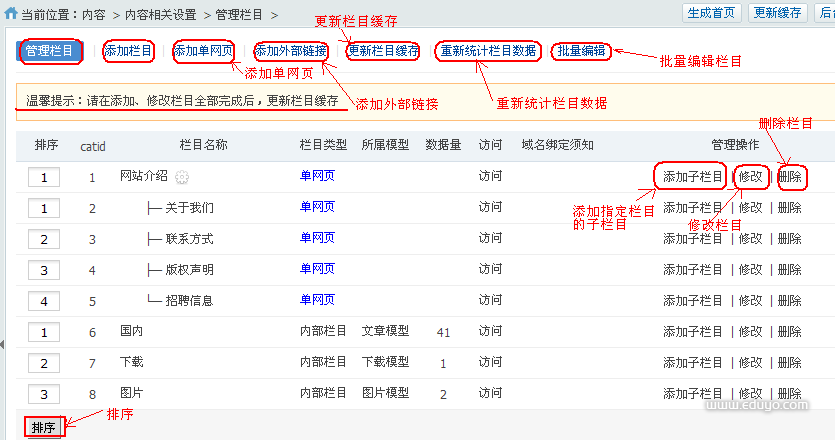Viewport: 835px width, 440px height.
Task: Focus the sort order field for 招聘信息
Action: [x=44, y=301]
